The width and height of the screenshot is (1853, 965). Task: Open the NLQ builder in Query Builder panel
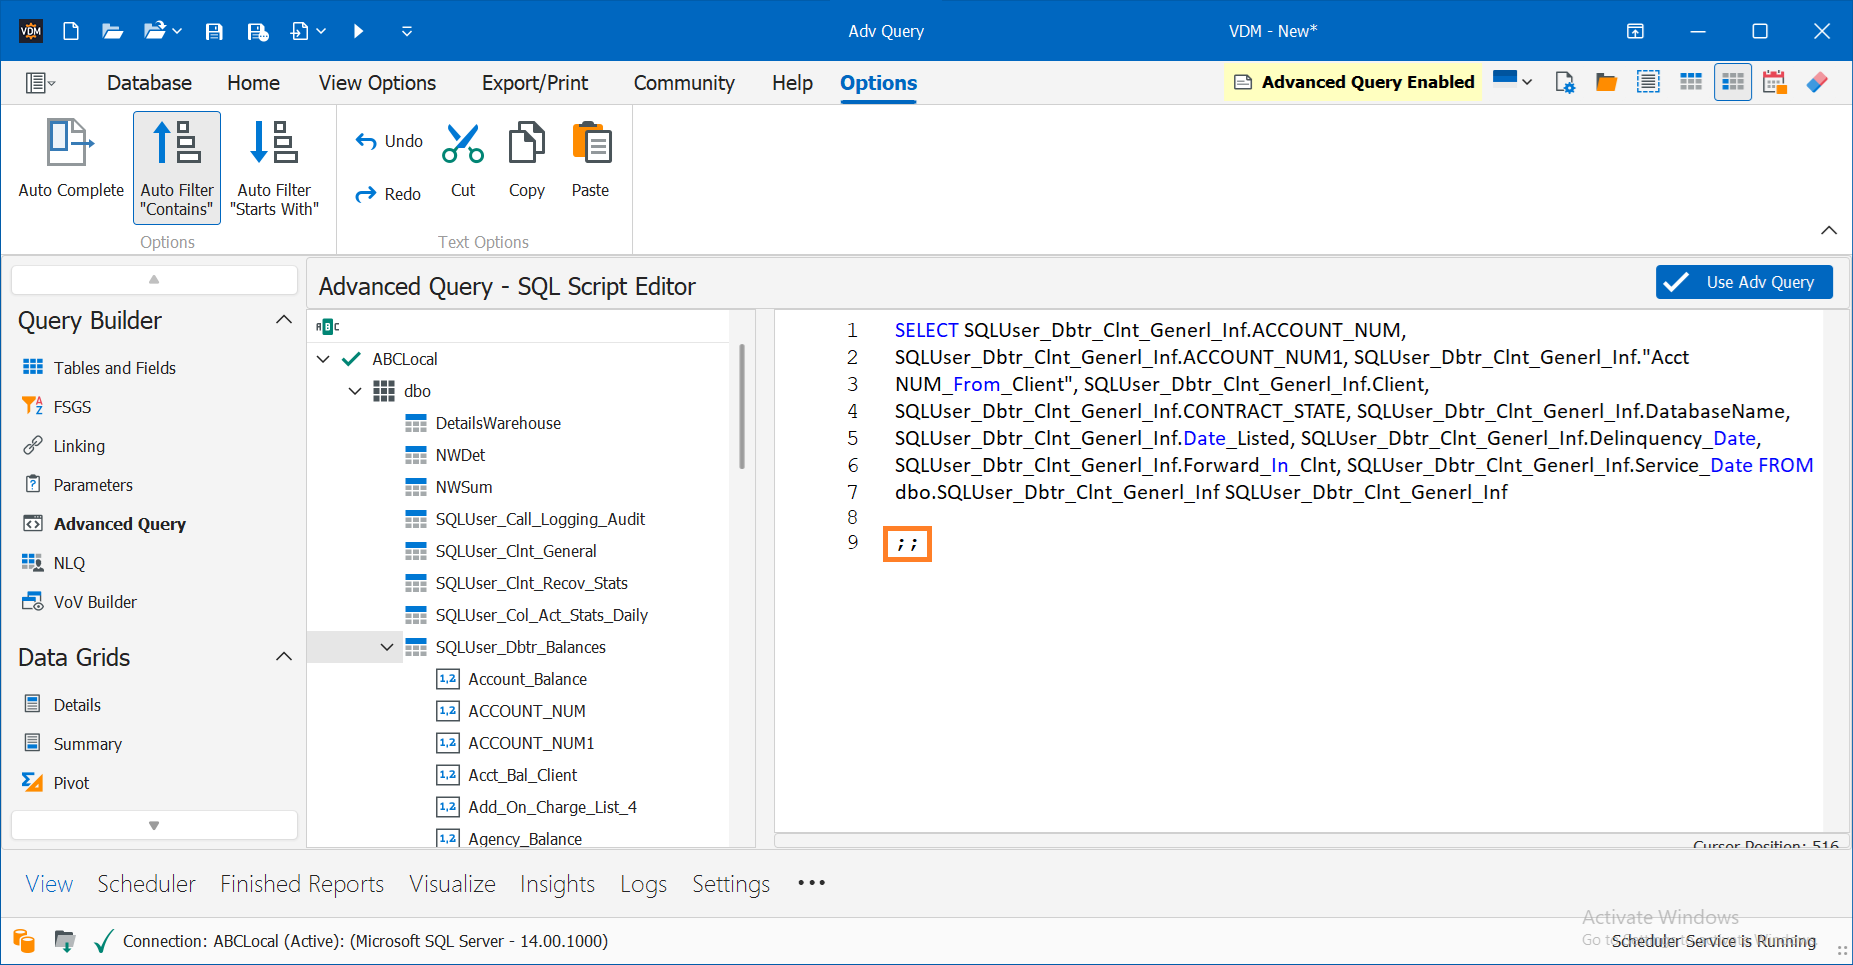[x=68, y=562]
